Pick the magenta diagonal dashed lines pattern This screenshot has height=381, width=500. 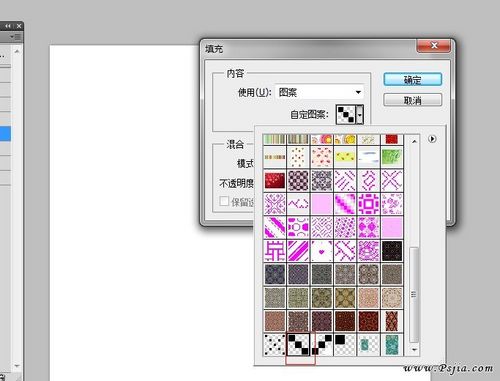(x=345, y=180)
